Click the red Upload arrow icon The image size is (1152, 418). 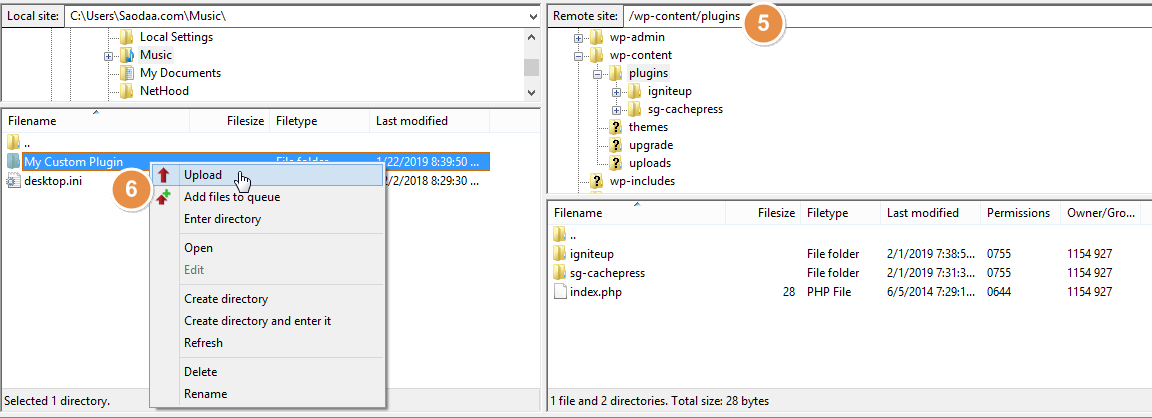(x=164, y=175)
